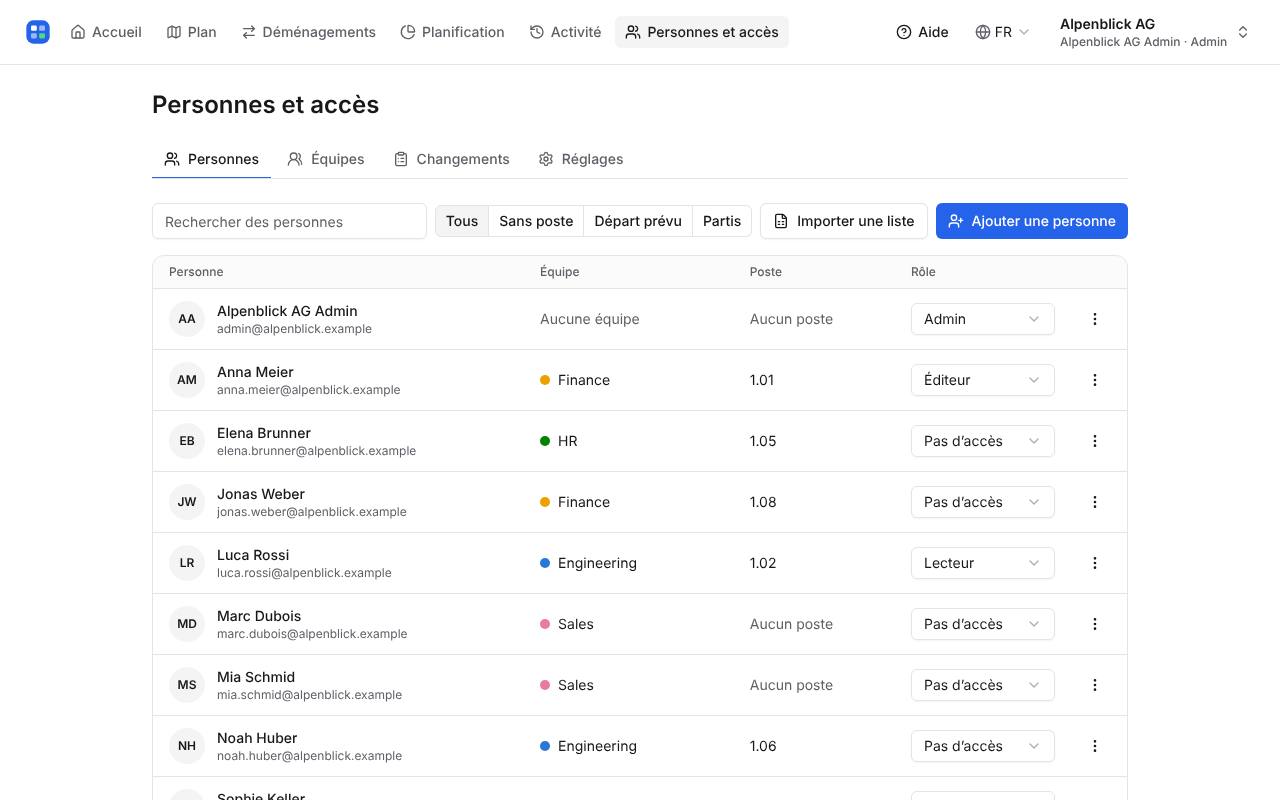Open the Activité section

(x=565, y=32)
